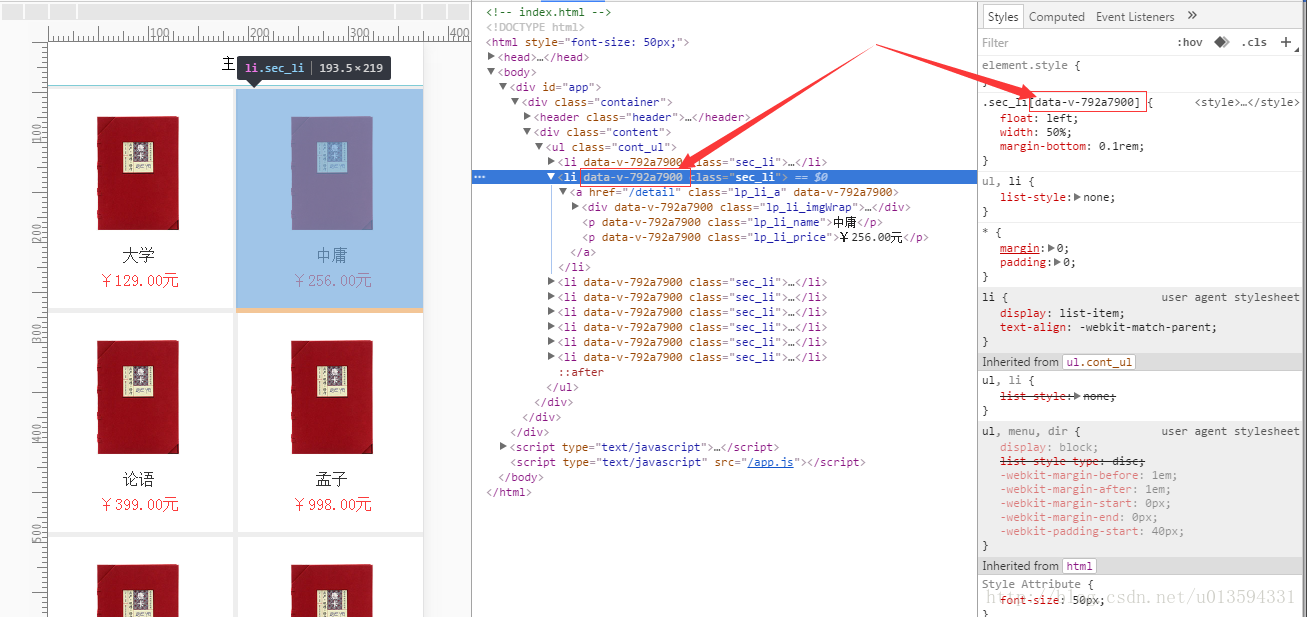
Task: Click the display: list-item declaration
Action: (1061, 313)
